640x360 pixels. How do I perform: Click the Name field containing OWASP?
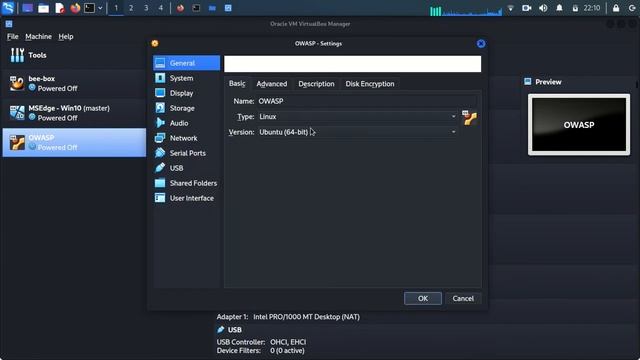(367, 101)
